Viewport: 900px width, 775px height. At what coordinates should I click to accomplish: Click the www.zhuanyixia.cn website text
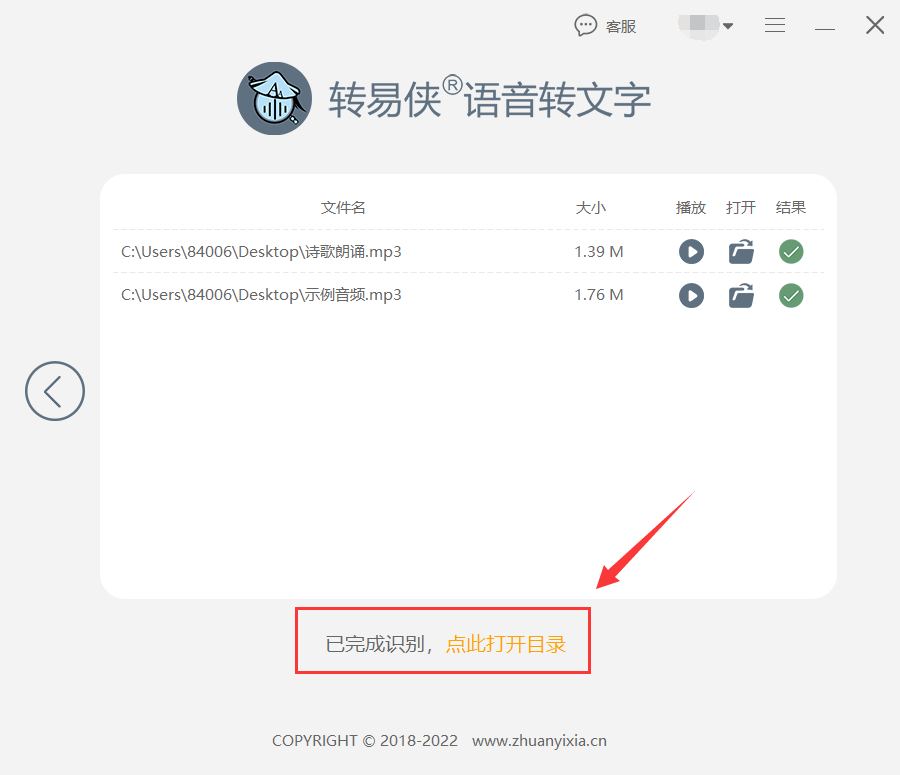click(539, 741)
